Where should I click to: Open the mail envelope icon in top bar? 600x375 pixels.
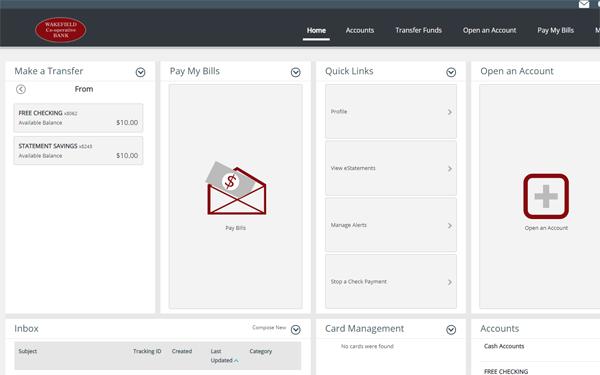point(584,4)
